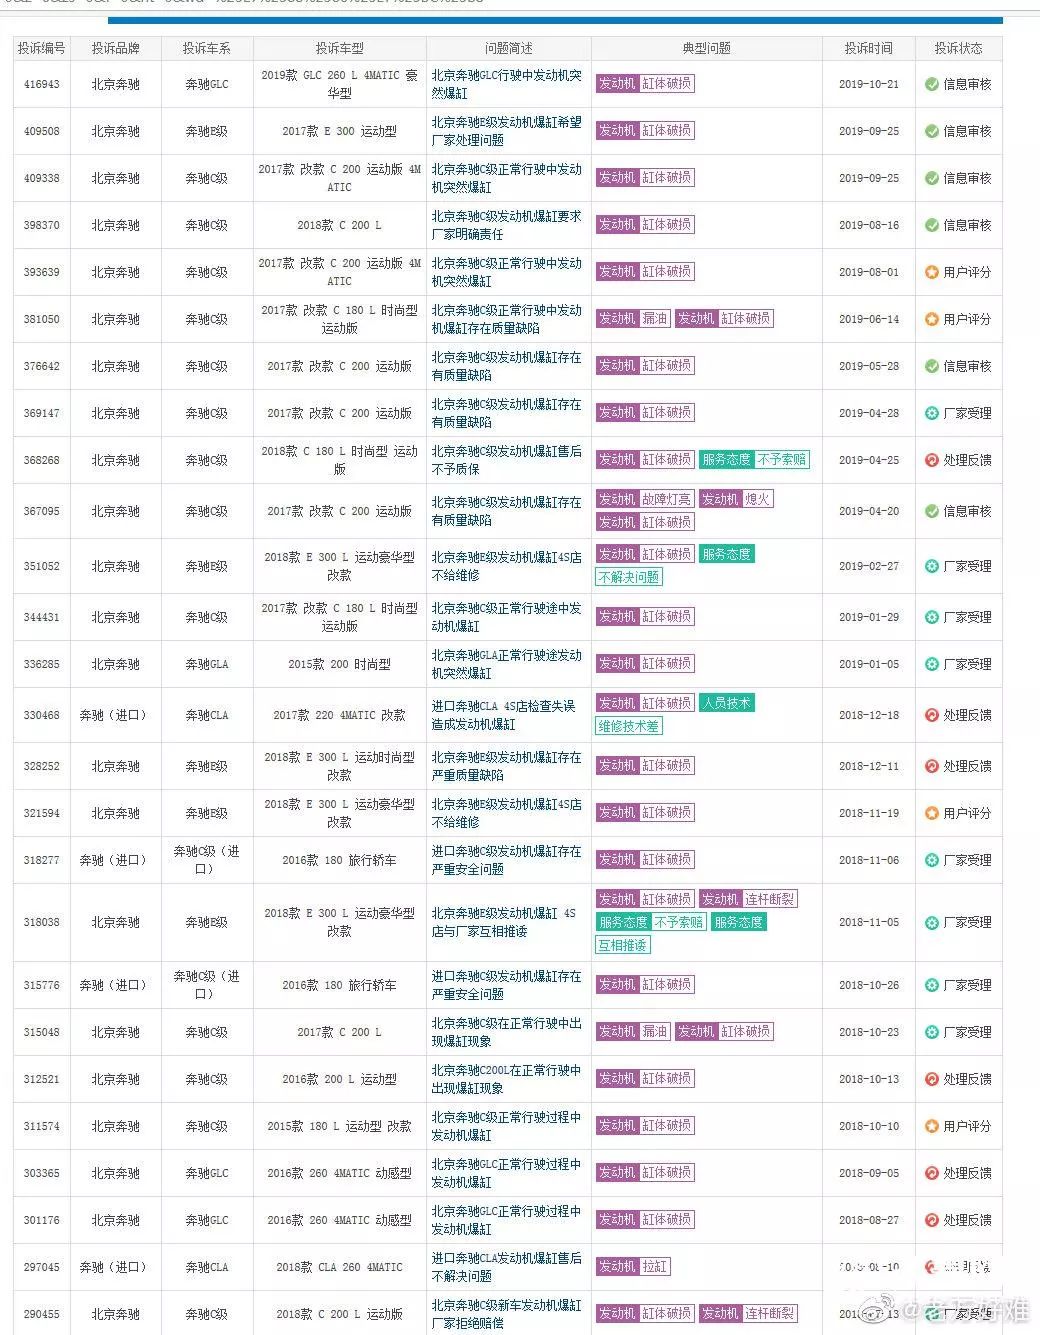Click the 拉缸 tag in row 297045
This screenshot has height=1335, width=1040.
[x=655, y=1267]
